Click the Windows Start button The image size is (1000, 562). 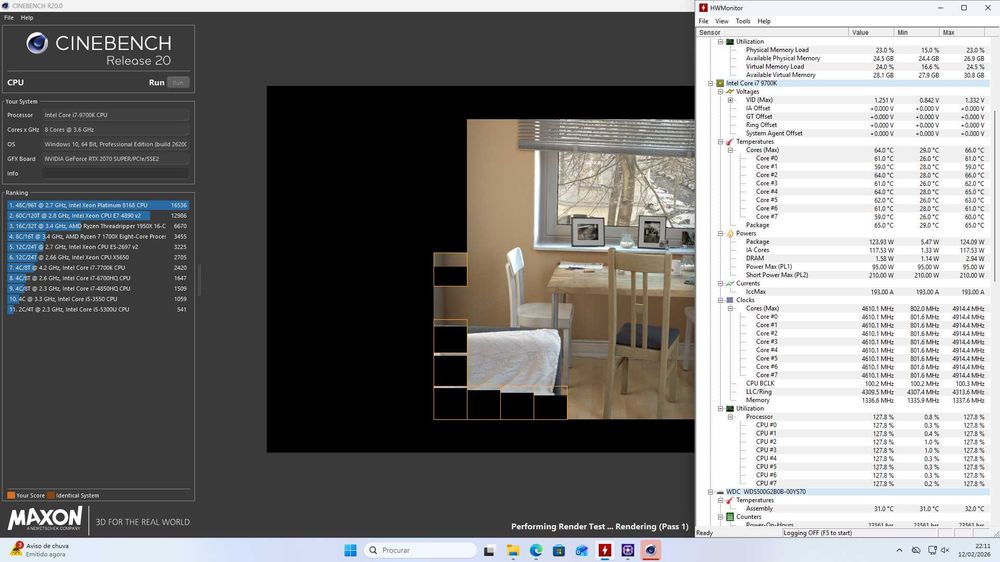tap(350, 550)
